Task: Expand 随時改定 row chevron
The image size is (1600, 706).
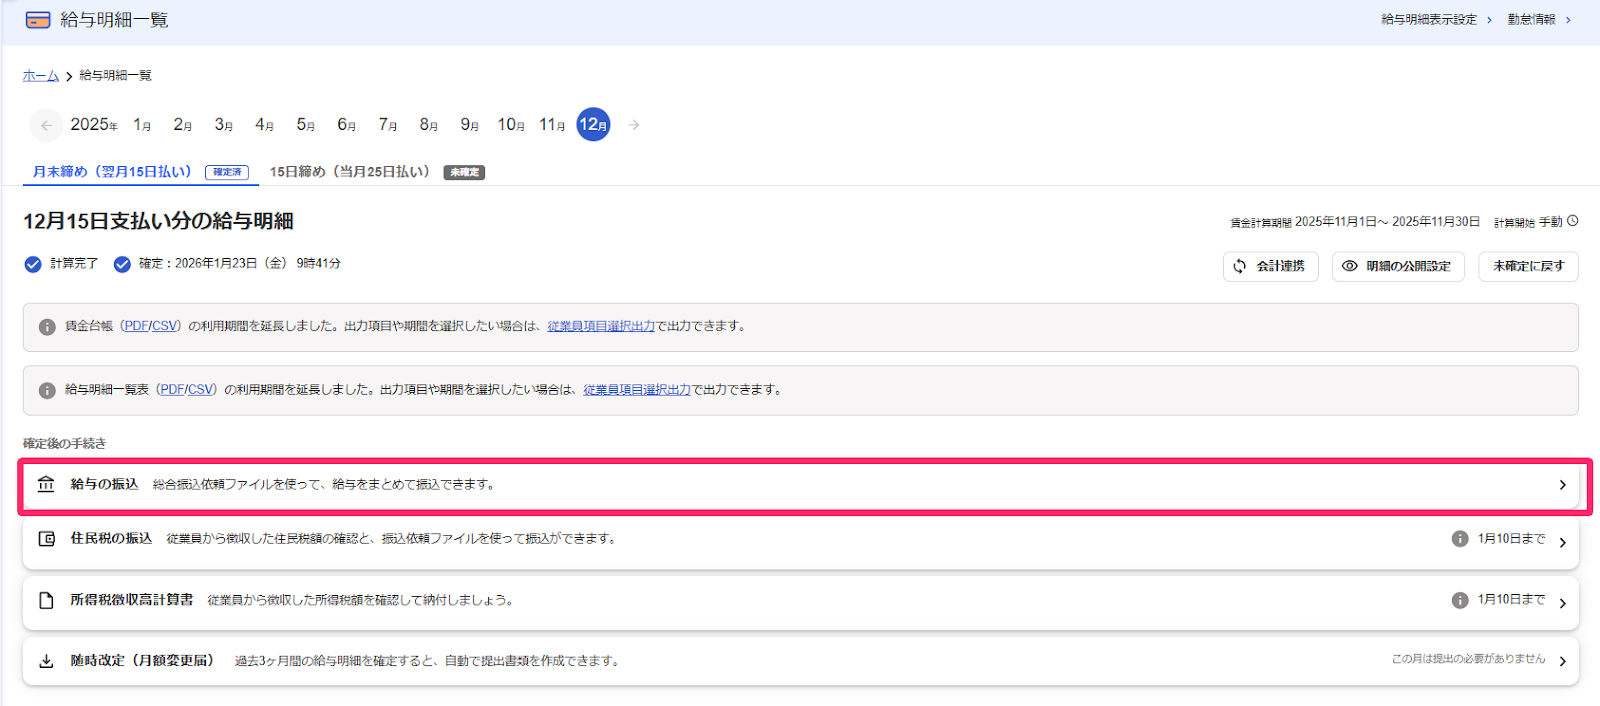Action: [x=1562, y=662]
